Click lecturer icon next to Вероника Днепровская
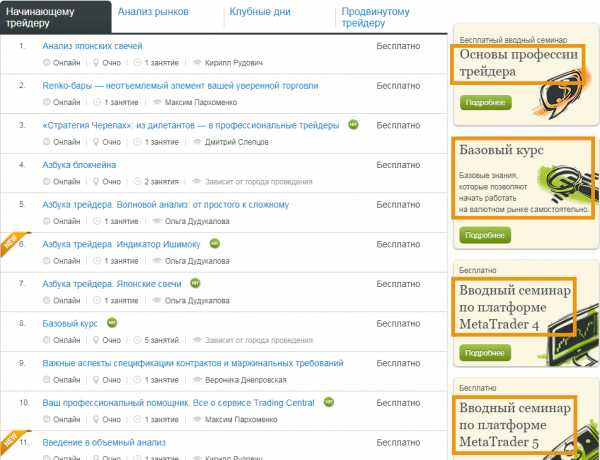Image resolution: width=600 pixels, height=460 pixels. point(197,380)
